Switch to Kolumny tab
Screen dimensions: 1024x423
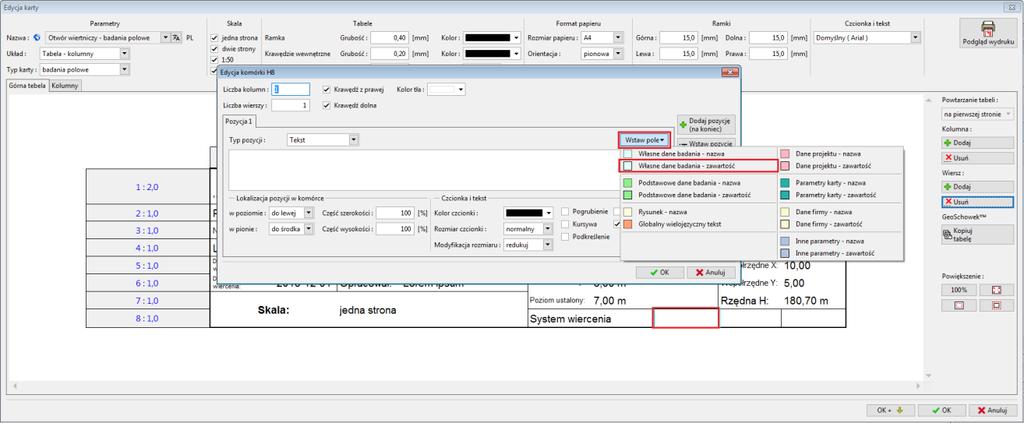65,86
